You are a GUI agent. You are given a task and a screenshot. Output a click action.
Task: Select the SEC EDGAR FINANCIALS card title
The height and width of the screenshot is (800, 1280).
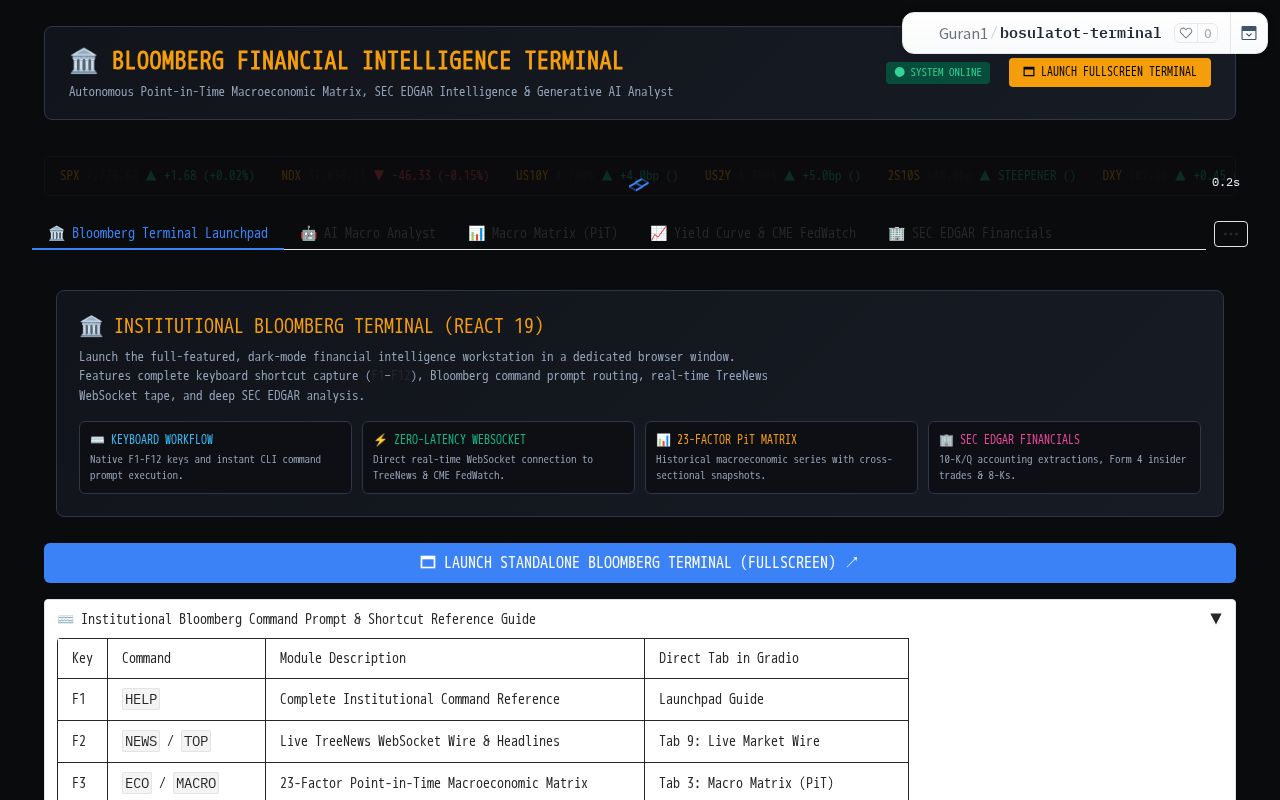(x=1020, y=440)
